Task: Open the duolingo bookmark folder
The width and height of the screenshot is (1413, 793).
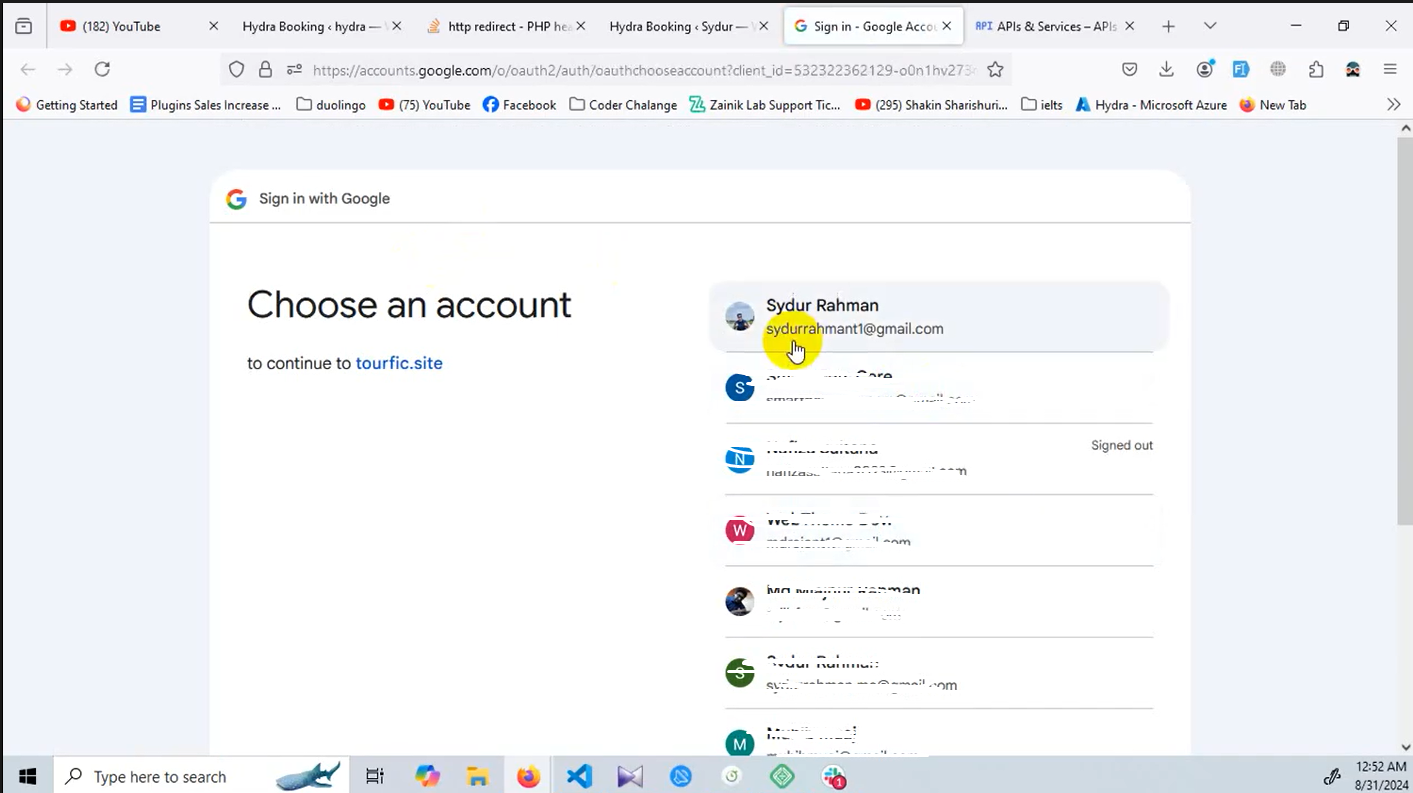Action: point(331,105)
